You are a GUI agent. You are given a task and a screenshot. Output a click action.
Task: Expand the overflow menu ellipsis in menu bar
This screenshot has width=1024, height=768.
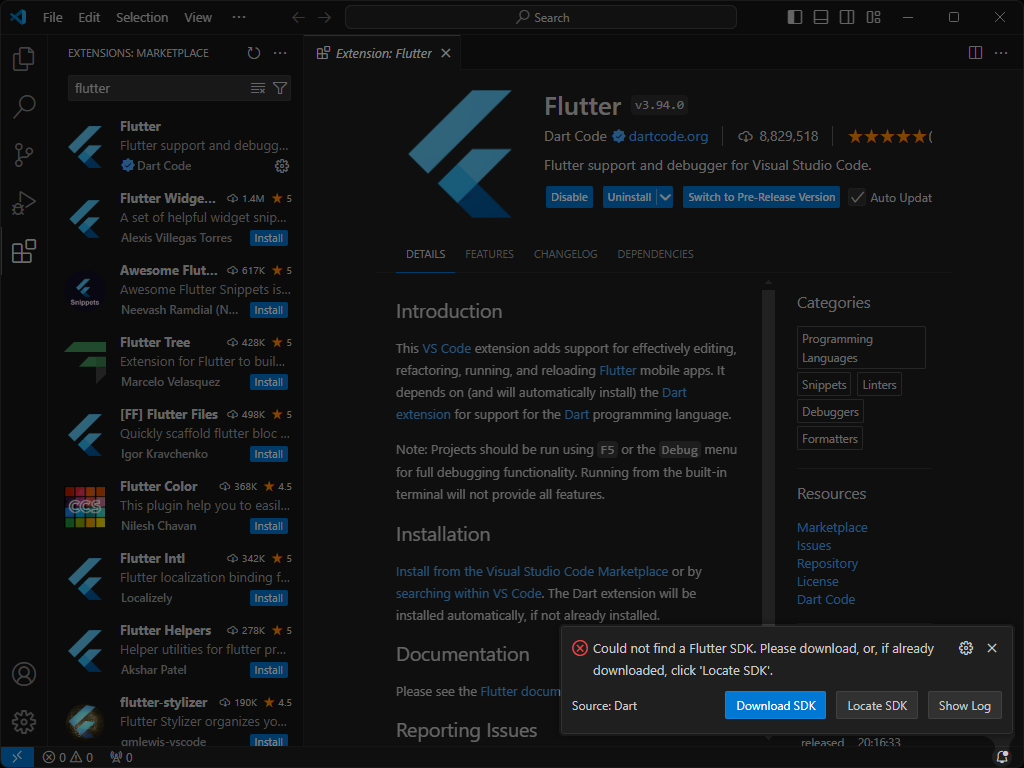pos(239,18)
